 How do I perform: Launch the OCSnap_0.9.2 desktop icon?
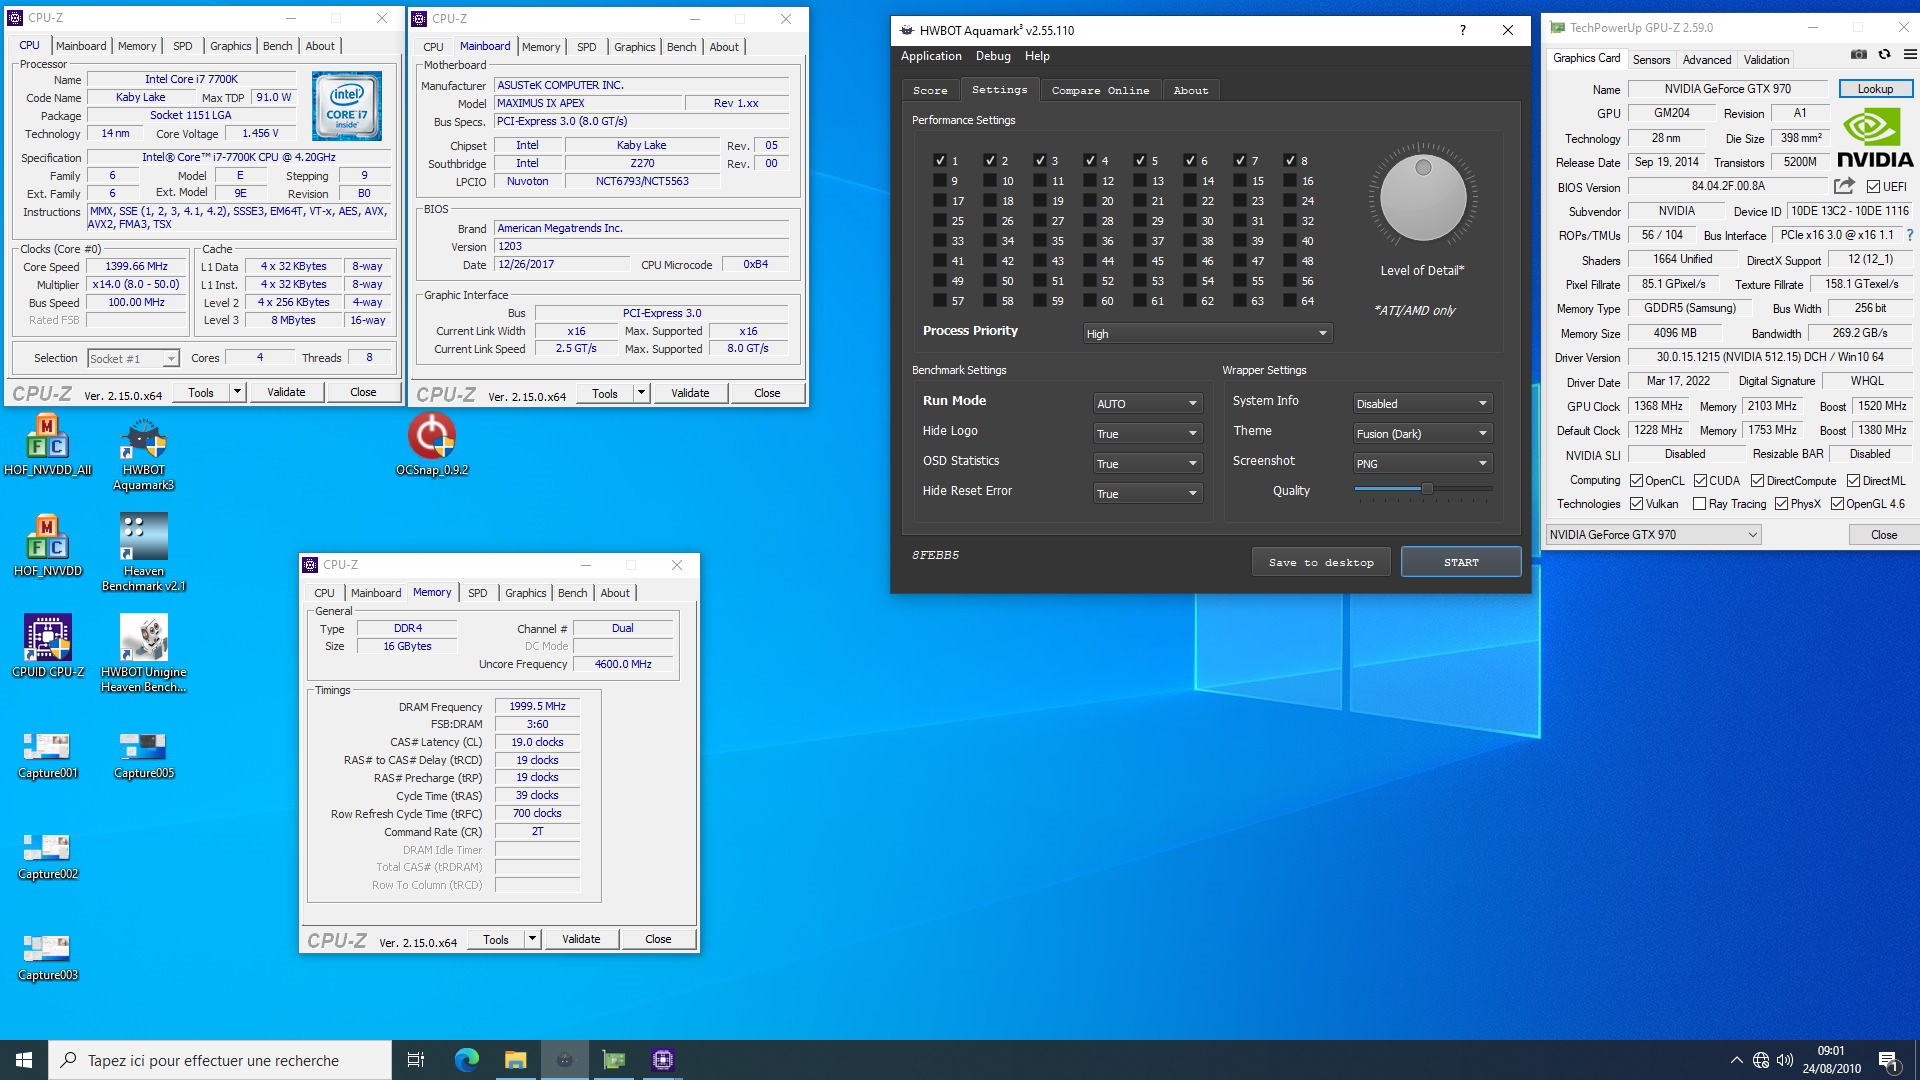pos(432,446)
